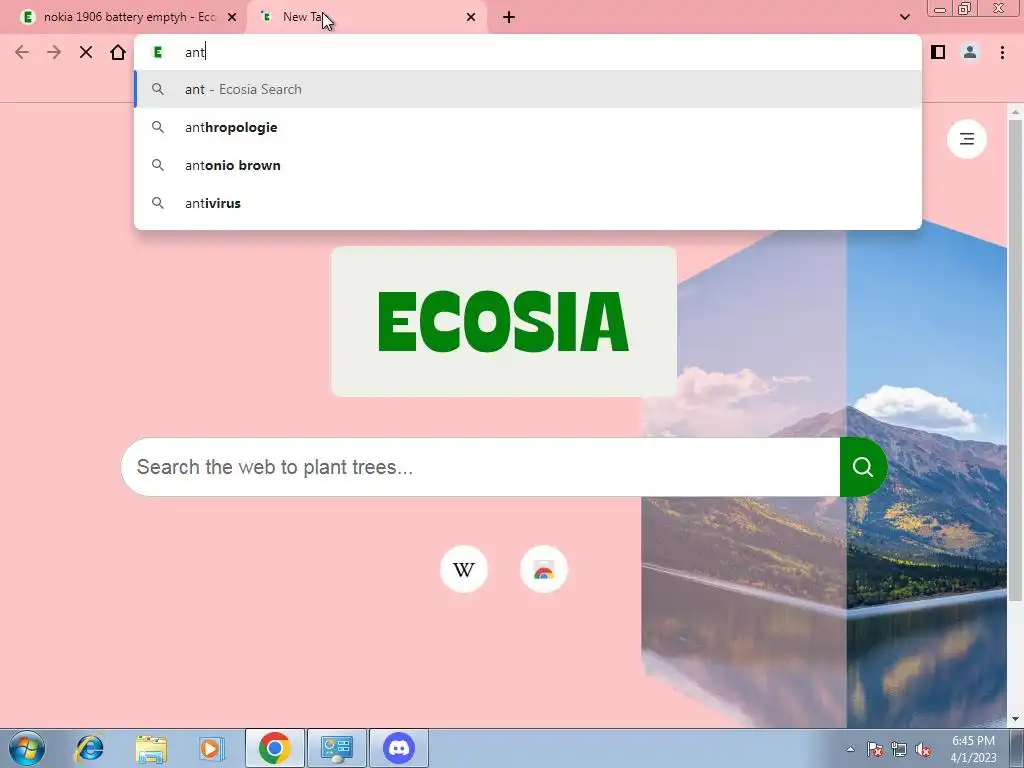1024x768 pixels.
Task: Stop loading the page
Action: pyautogui.click(x=86, y=52)
